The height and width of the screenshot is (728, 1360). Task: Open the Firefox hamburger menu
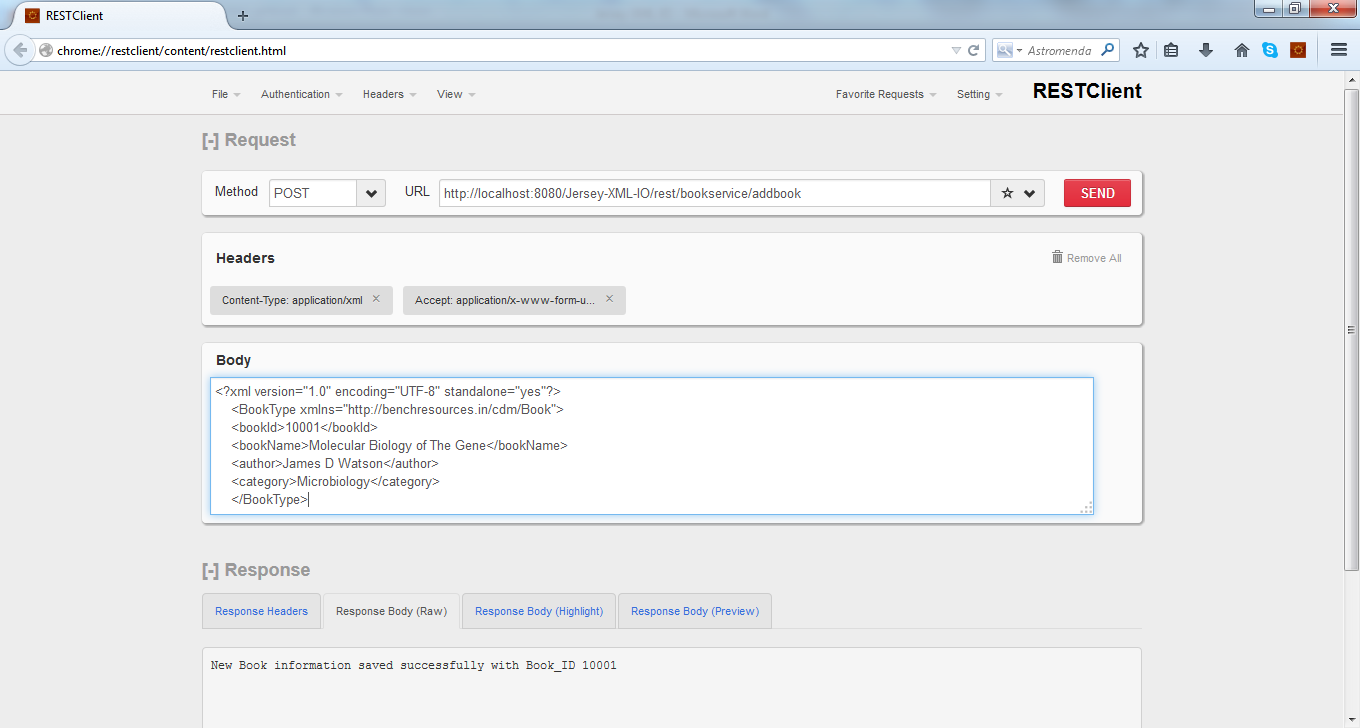click(x=1338, y=49)
